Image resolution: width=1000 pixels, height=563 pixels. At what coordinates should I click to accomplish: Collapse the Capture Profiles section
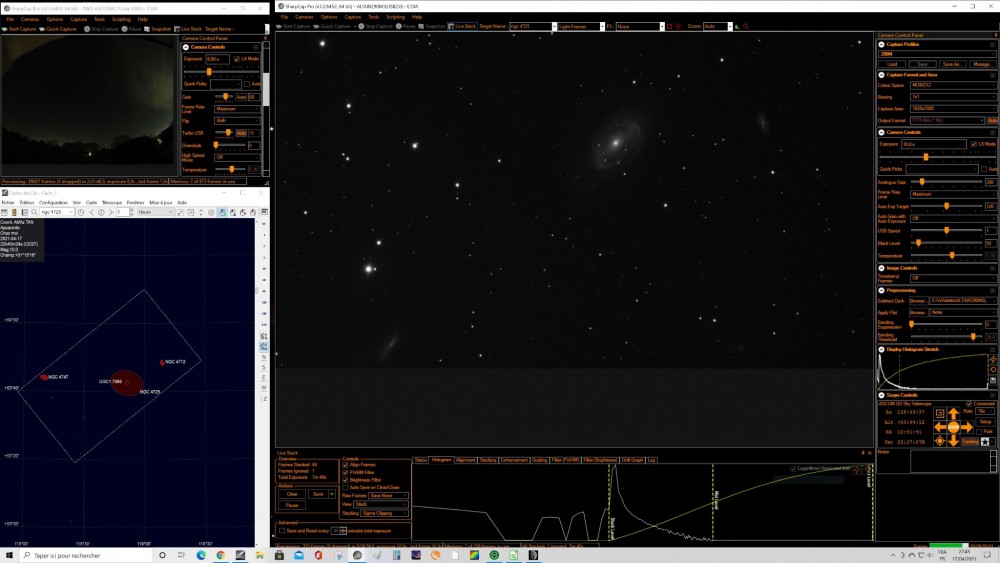[x=881, y=45]
